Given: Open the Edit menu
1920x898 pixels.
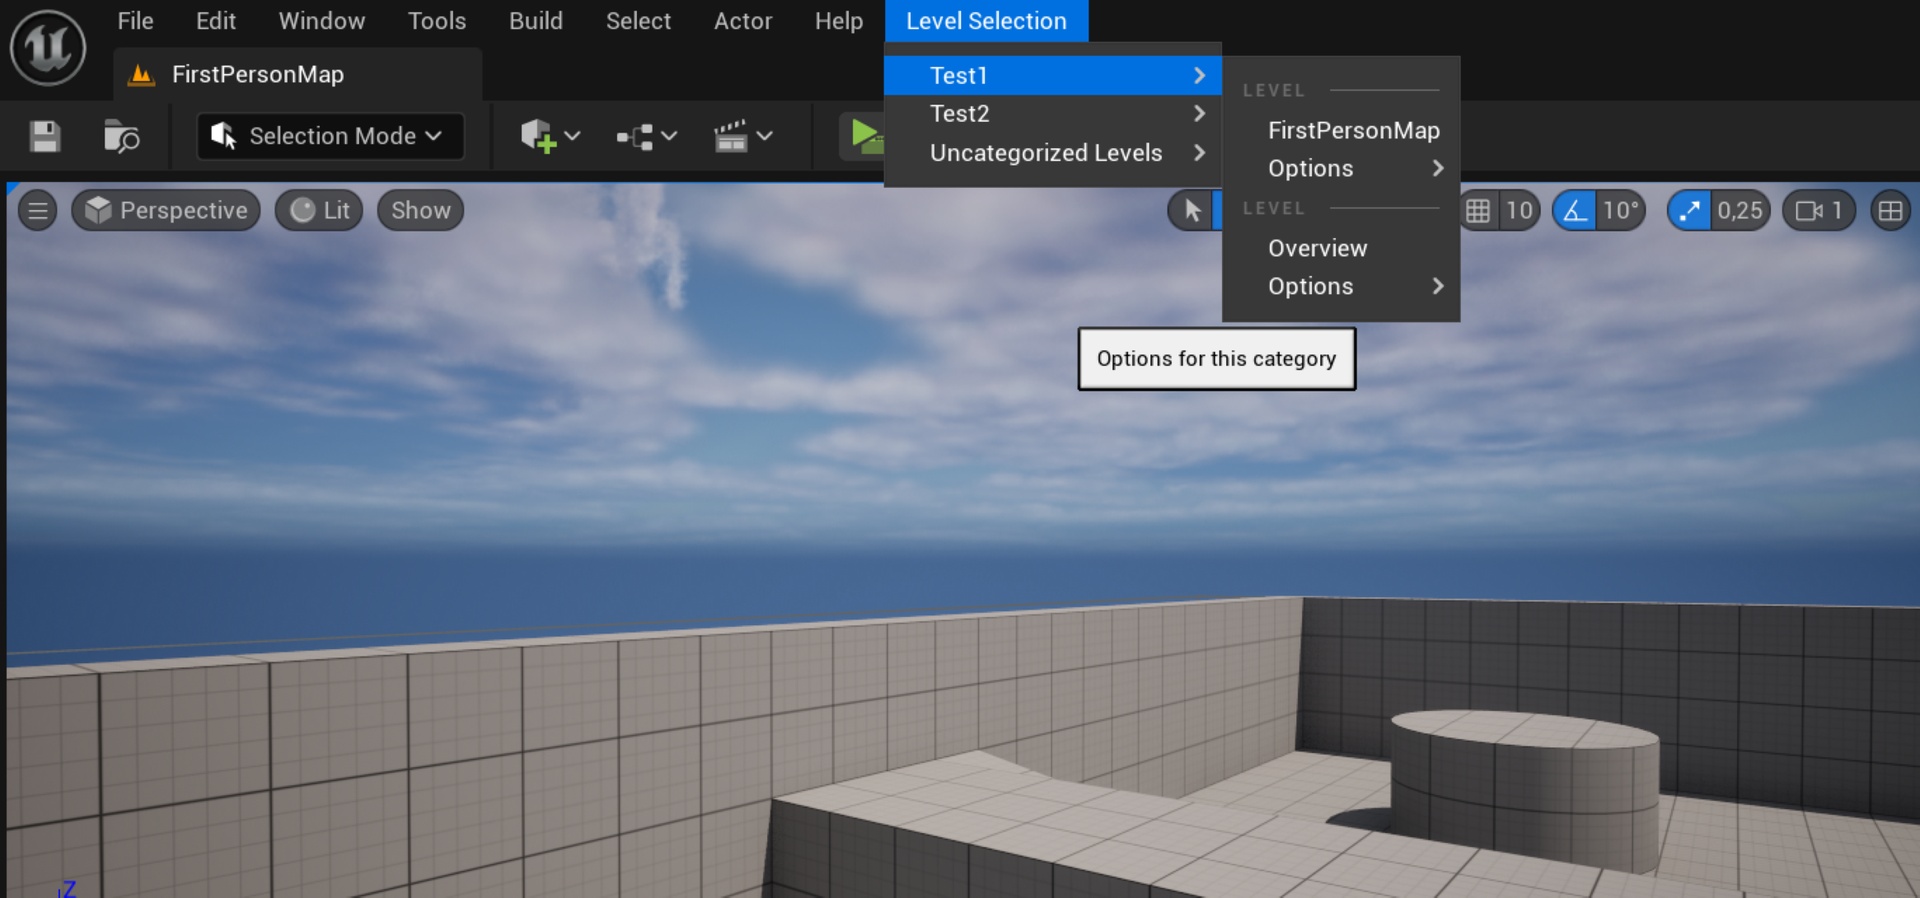Looking at the screenshot, I should tap(216, 21).
